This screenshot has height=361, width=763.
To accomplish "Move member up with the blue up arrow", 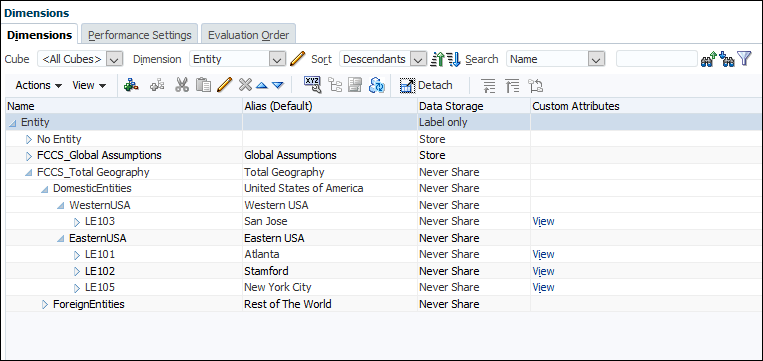I will pyautogui.click(x=262, y=86).
